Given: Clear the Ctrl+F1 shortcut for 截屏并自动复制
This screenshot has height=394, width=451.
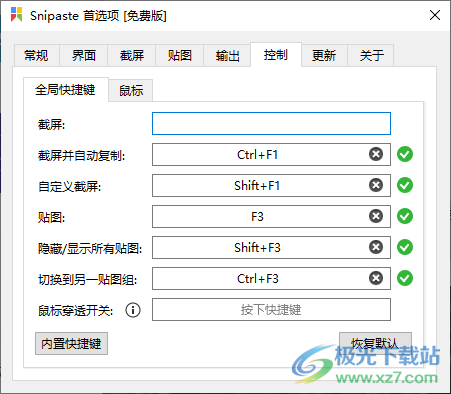Looking at the screenshot, I should click(376, 154).
